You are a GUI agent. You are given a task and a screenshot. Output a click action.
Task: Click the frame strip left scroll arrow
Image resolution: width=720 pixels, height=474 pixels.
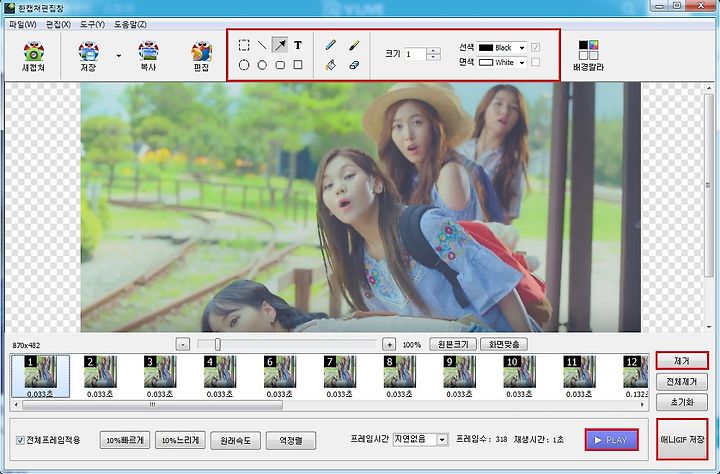click(x=17, y=405)
